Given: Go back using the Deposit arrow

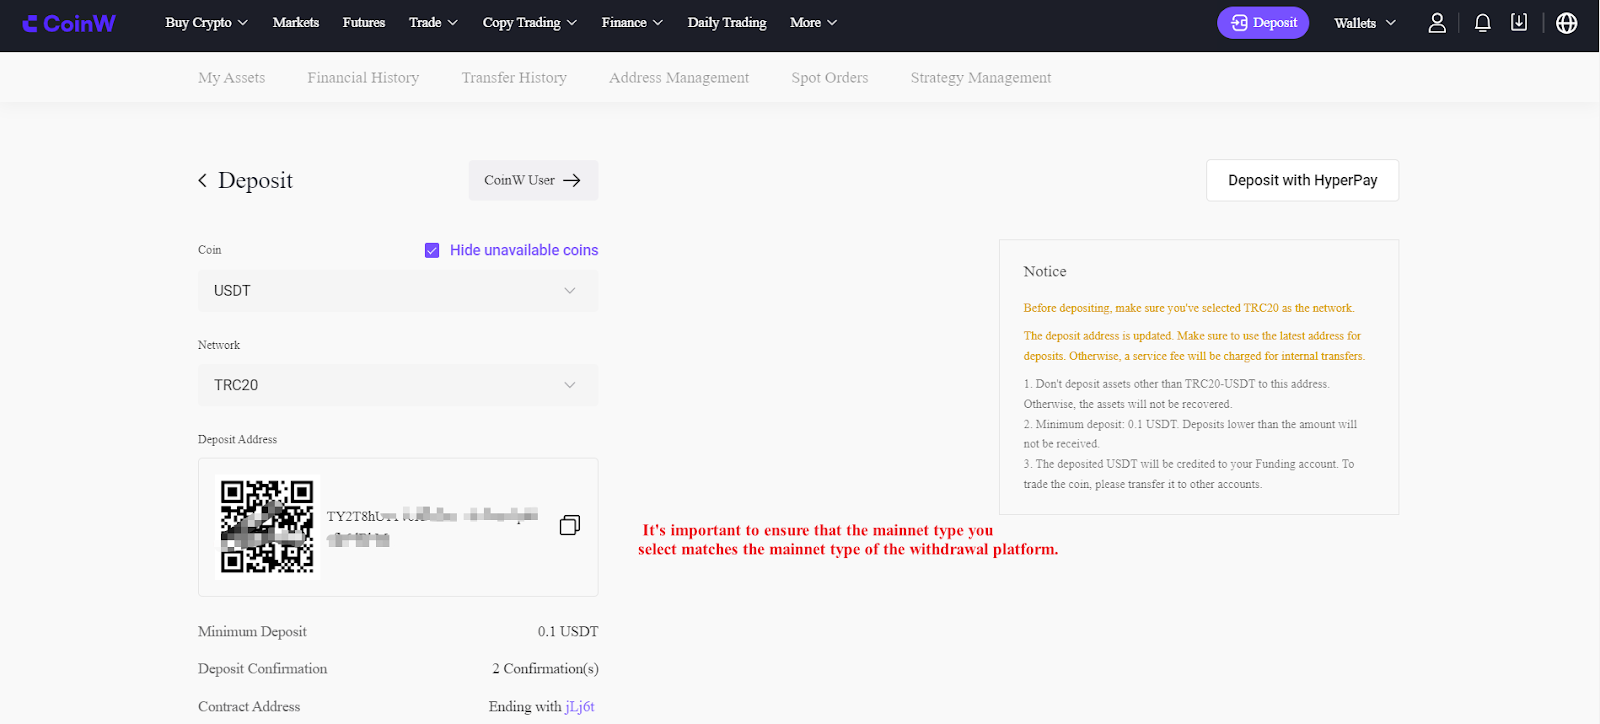Looking at the screenshot, I should 203,180.
